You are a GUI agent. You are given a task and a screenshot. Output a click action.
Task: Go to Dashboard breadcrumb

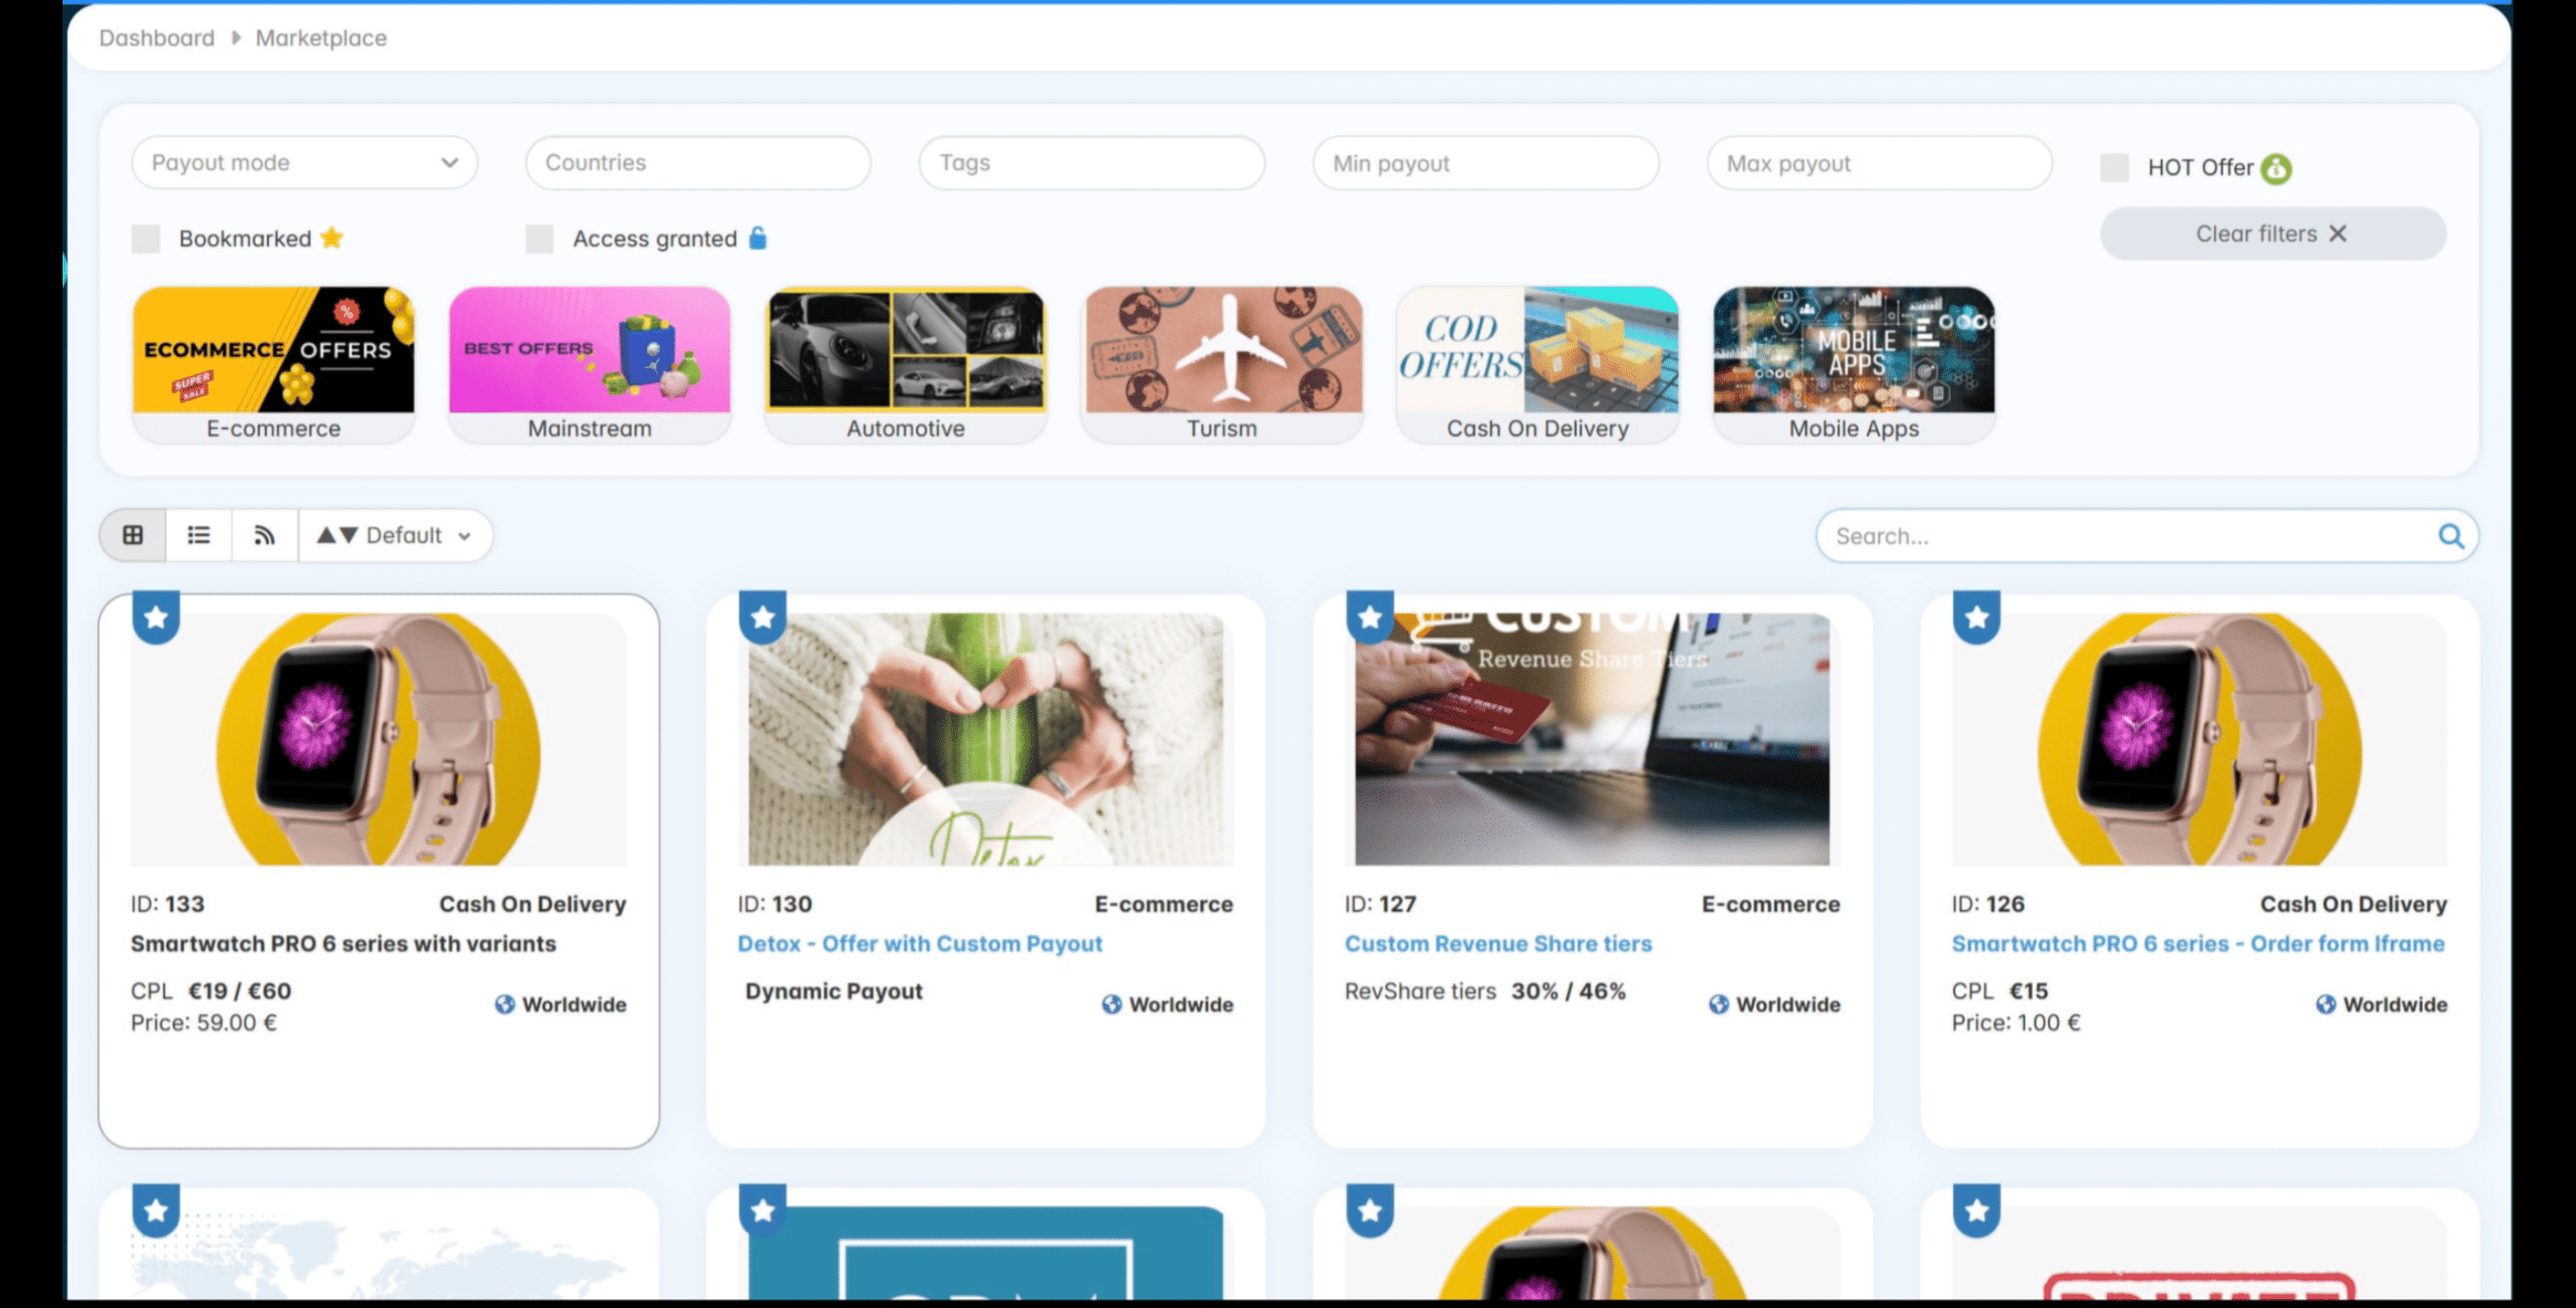pyautogui.click(x=157, y=38)
